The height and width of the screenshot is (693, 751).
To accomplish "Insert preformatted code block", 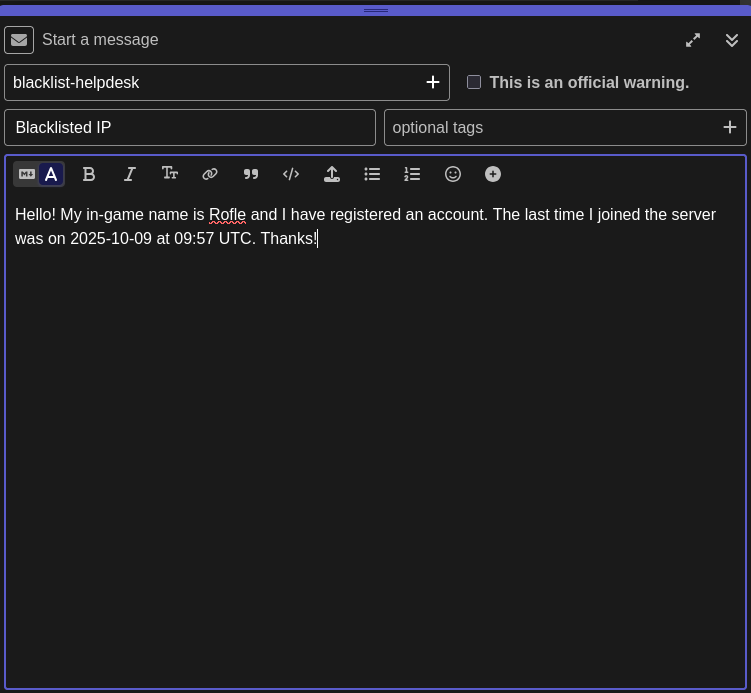I will click(291, 174).
